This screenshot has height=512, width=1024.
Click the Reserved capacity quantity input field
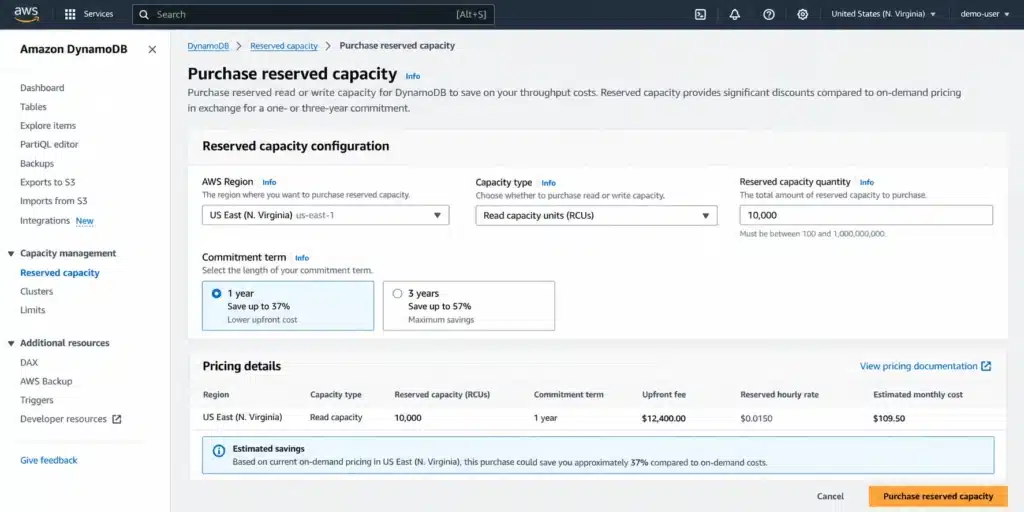pos(866,215)
